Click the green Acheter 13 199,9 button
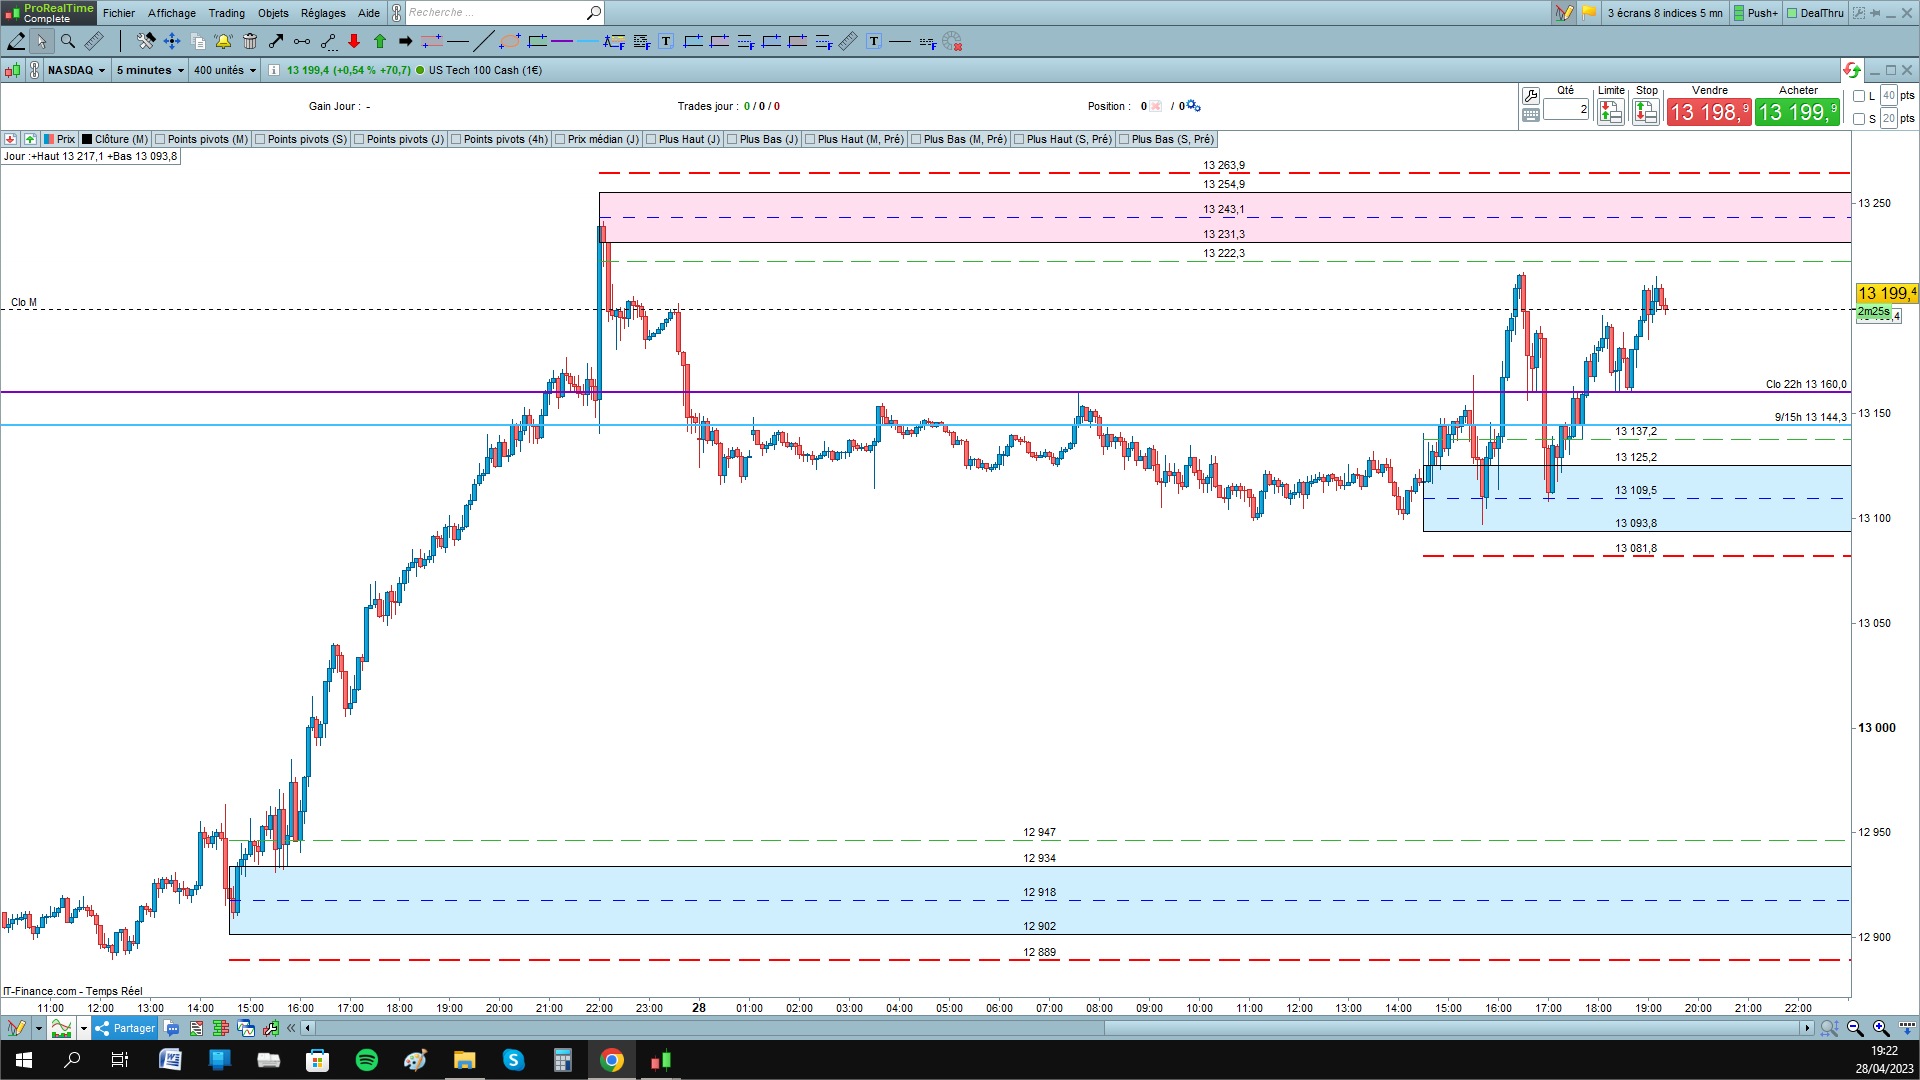Screen dimensions: 1920x1080 [x=1797, y=112]
